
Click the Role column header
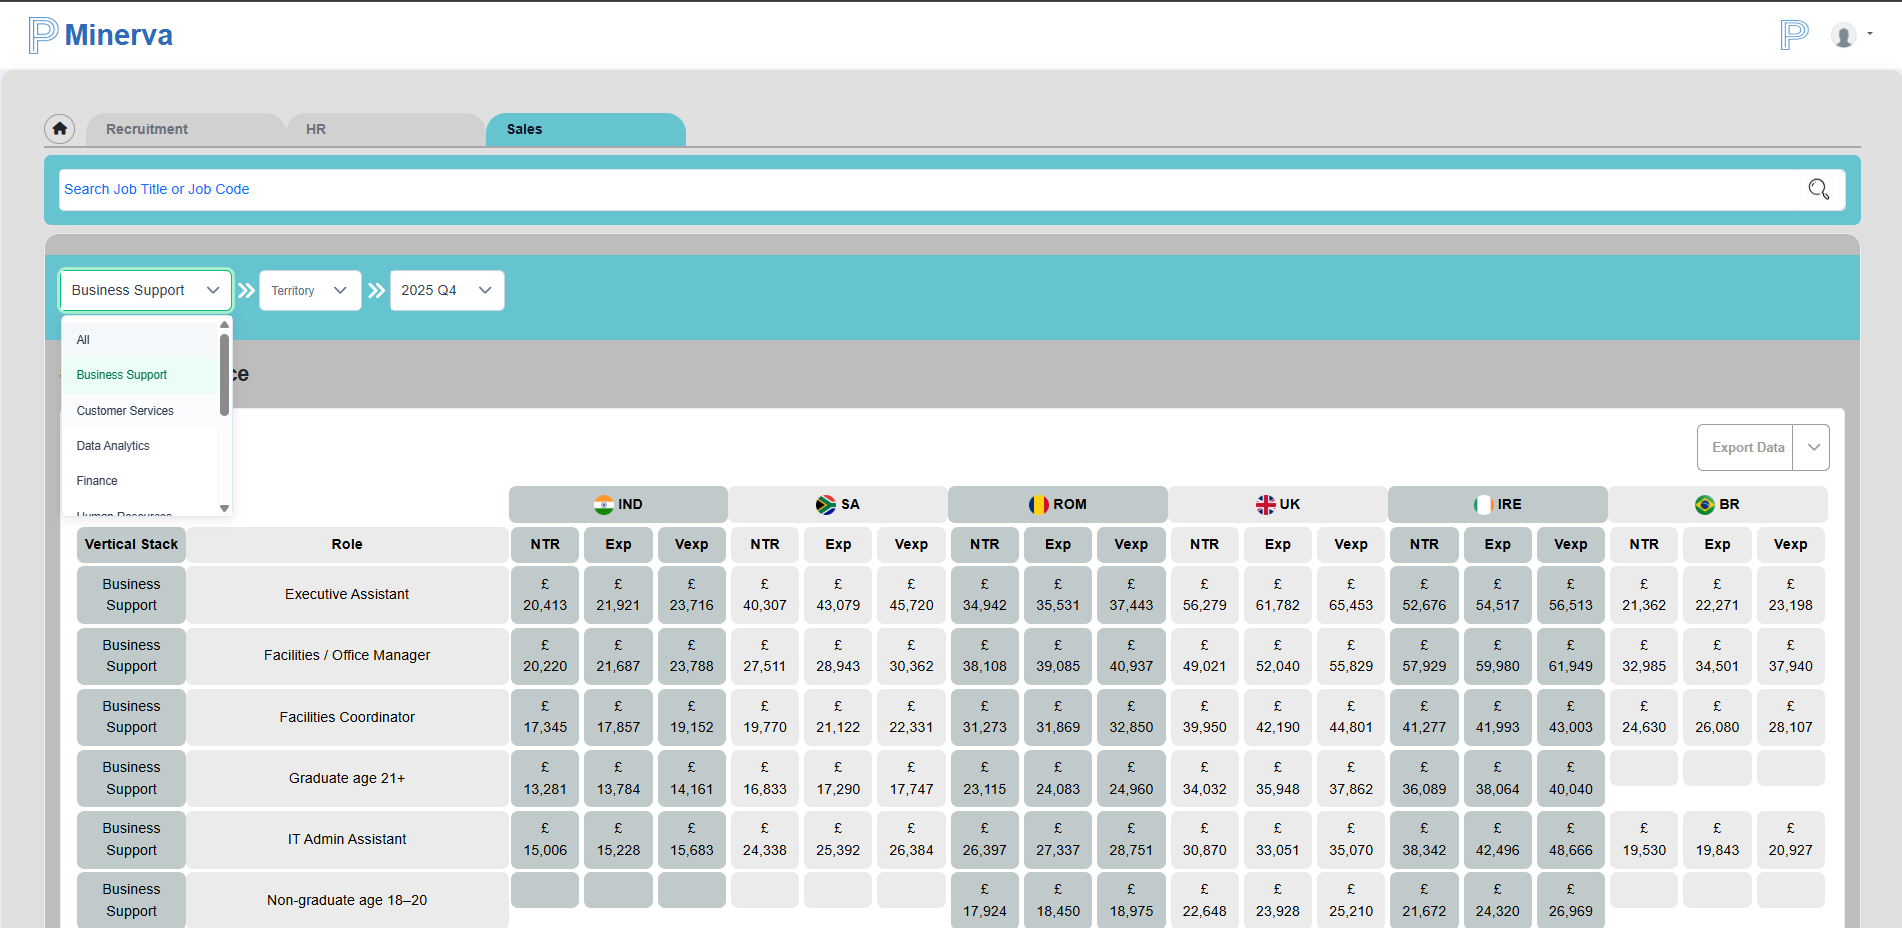point(347,544)
